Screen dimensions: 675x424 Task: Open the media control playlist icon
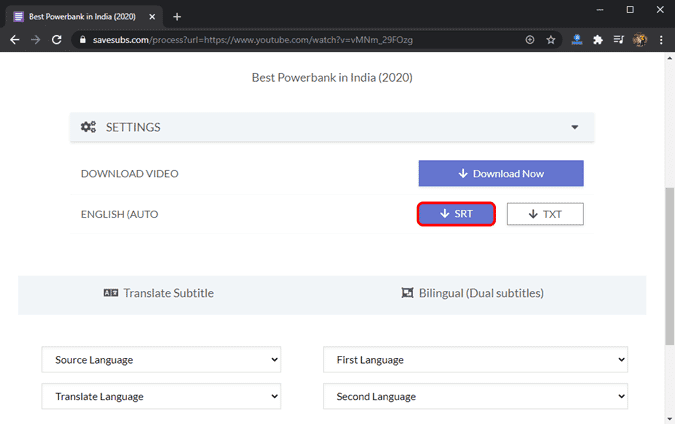click(x=619, y=40)
